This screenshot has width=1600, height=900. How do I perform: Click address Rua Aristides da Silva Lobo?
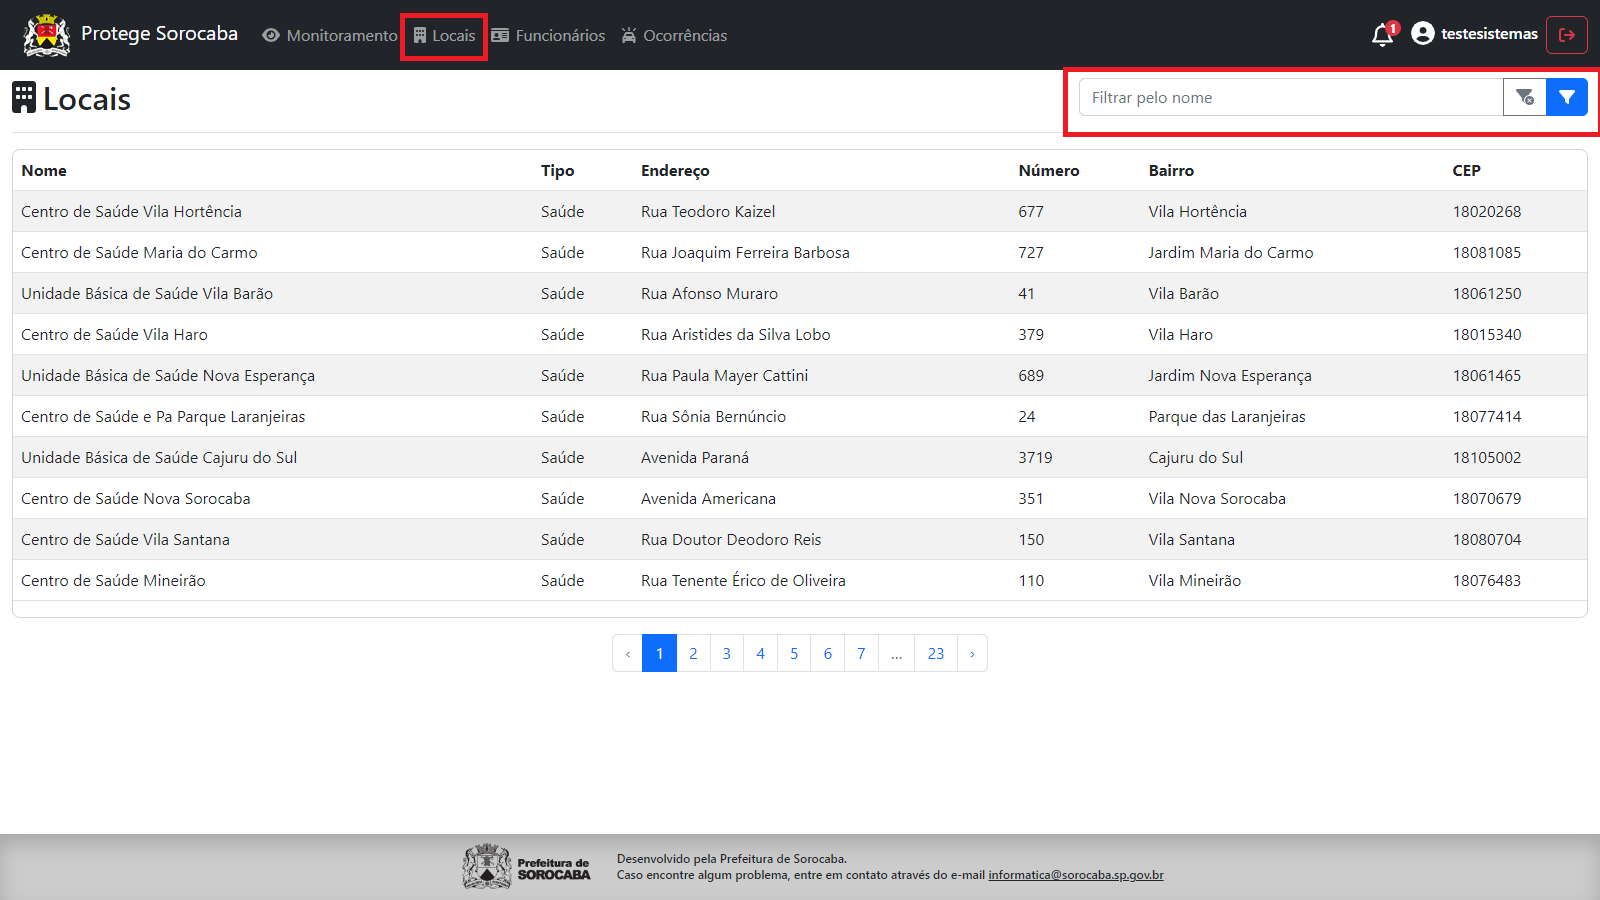click(736, 334)
